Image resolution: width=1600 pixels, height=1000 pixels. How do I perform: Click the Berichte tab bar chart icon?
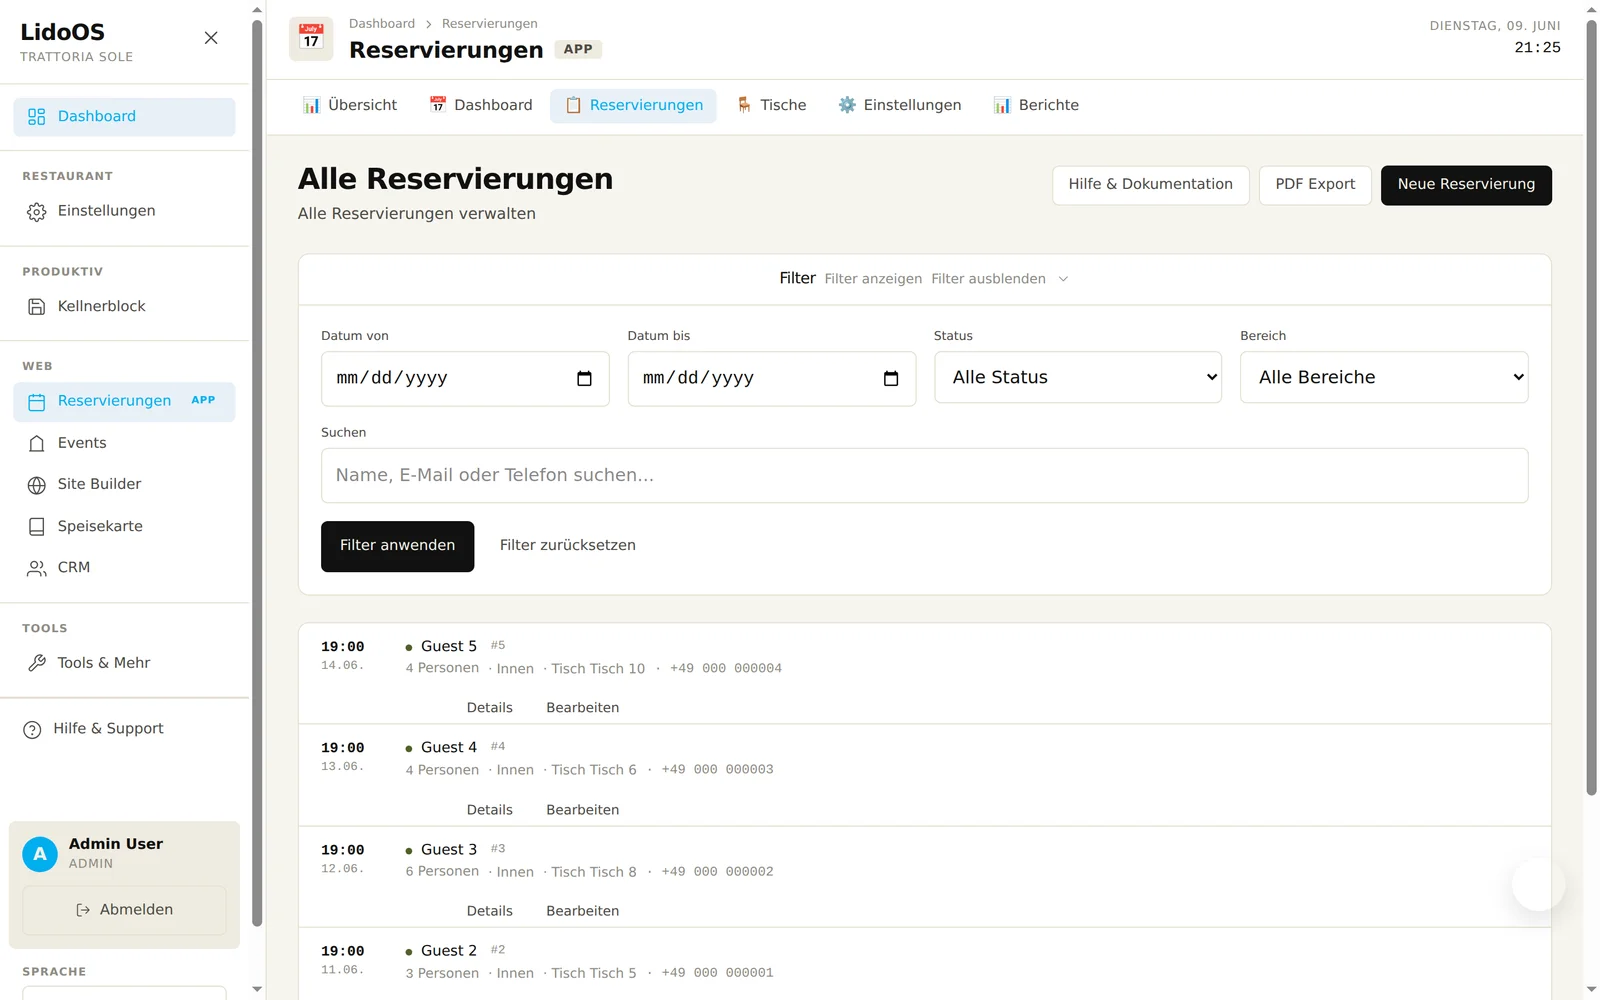1002,105
